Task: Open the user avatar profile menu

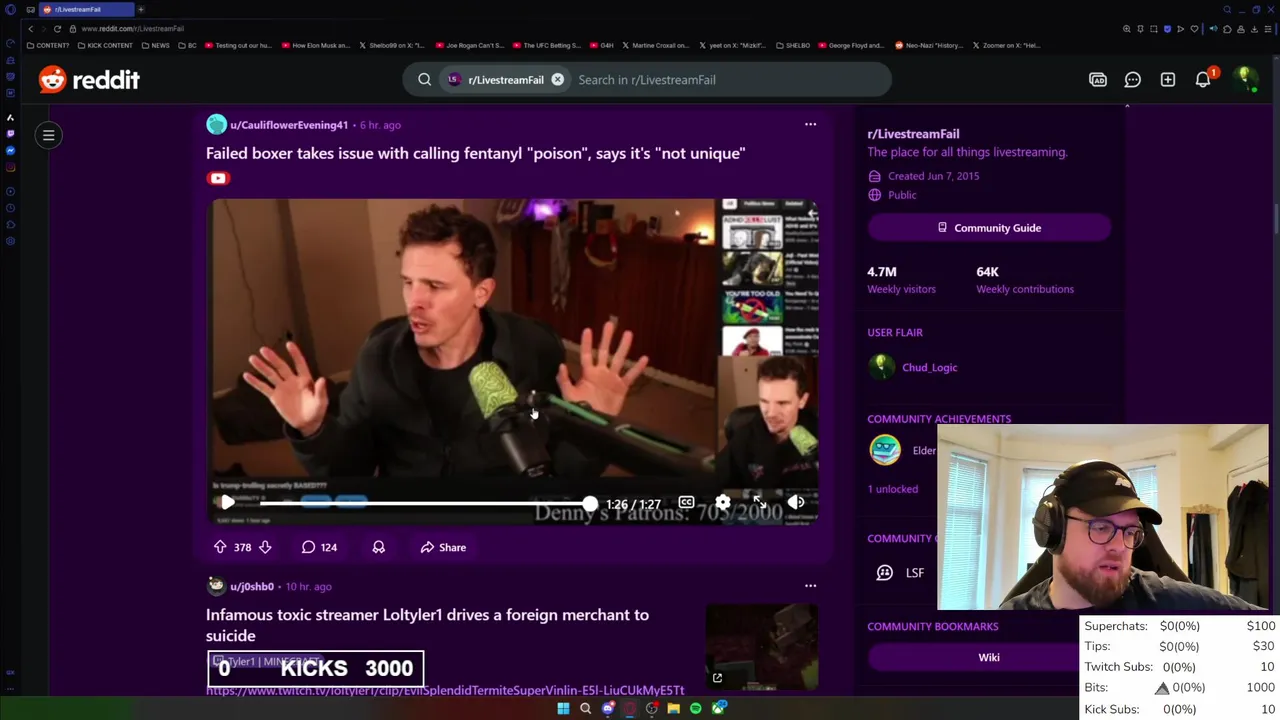Action: pyautogui.click(x=1245, y=79)
